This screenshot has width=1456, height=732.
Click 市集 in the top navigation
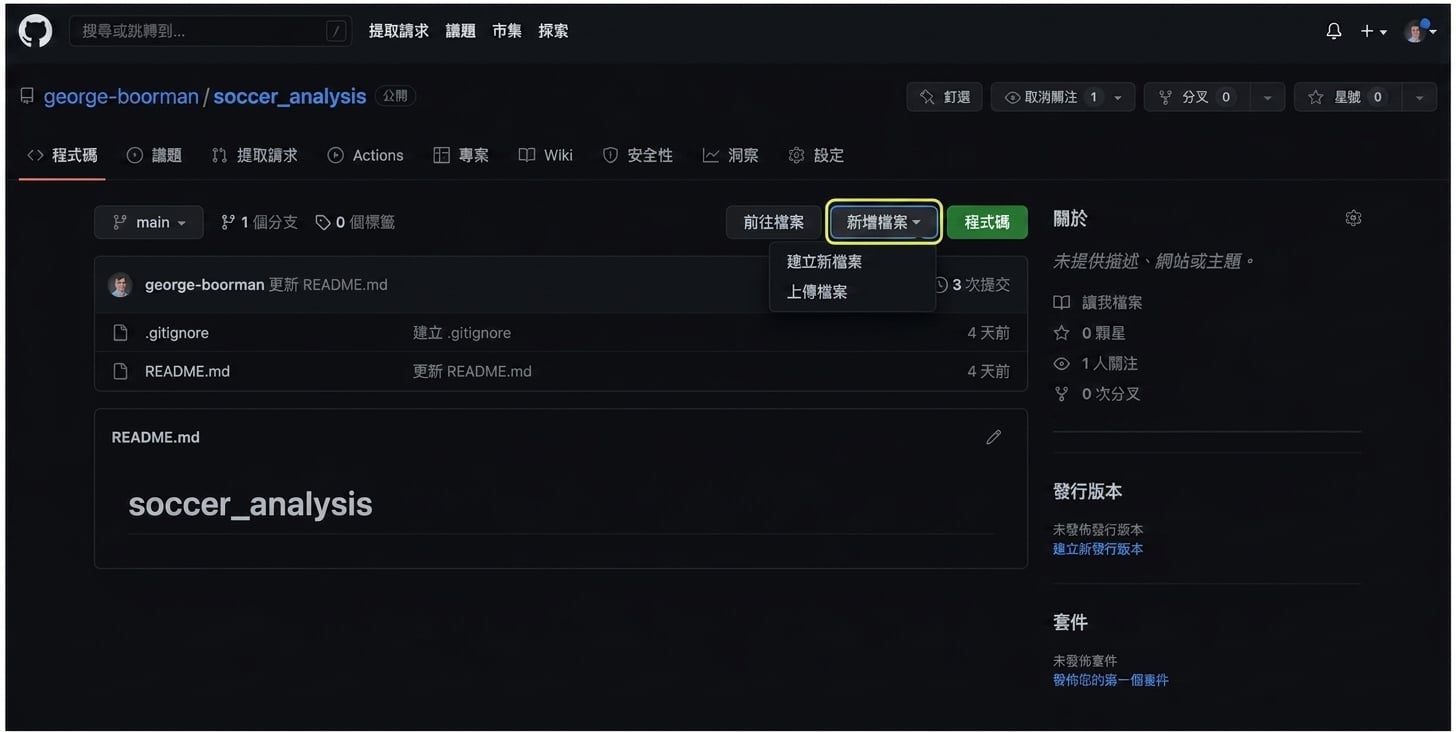coord(507,31)
